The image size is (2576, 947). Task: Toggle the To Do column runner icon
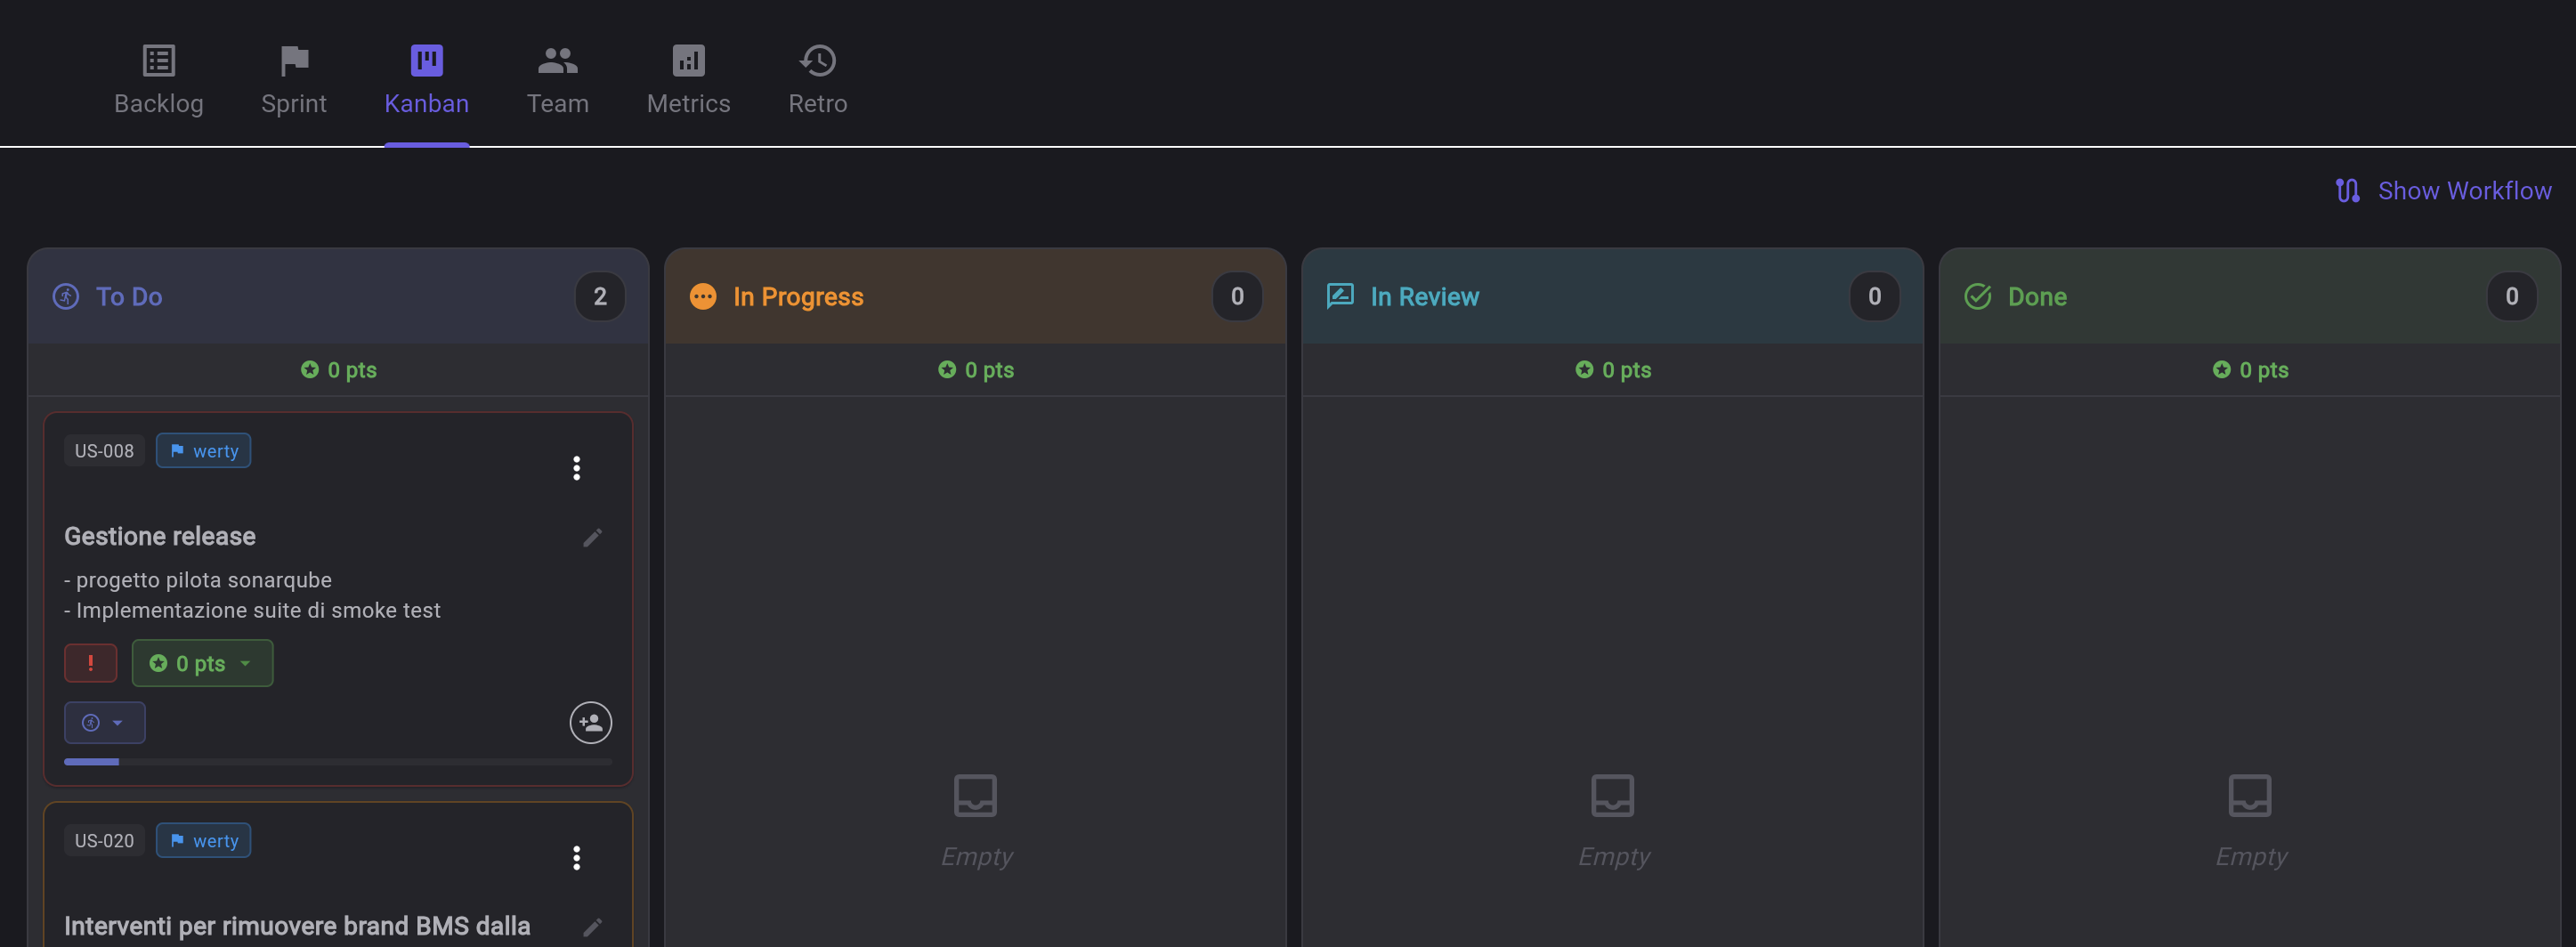[65, 296]
